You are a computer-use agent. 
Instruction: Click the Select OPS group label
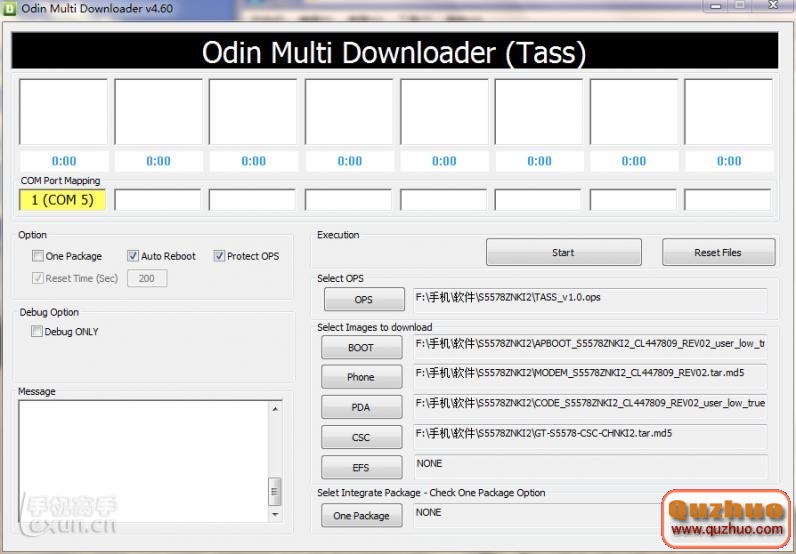point(340,278)
